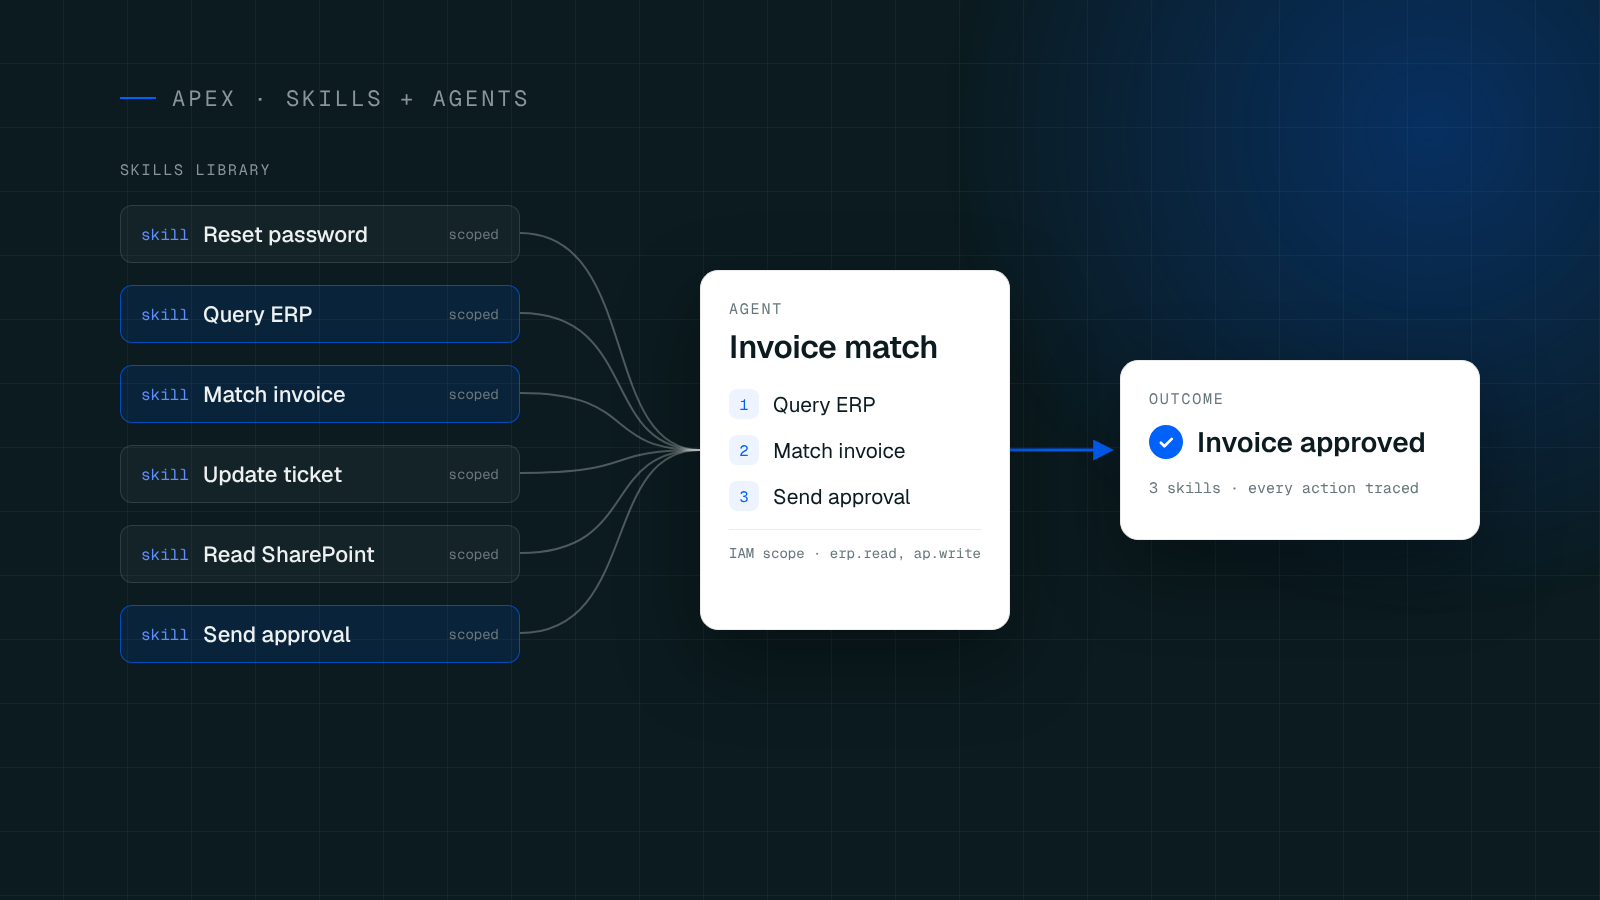The image size is (1600, 900).
Task: Click the IAM scope erp.read, ap.write line
Action: (855, 553)
